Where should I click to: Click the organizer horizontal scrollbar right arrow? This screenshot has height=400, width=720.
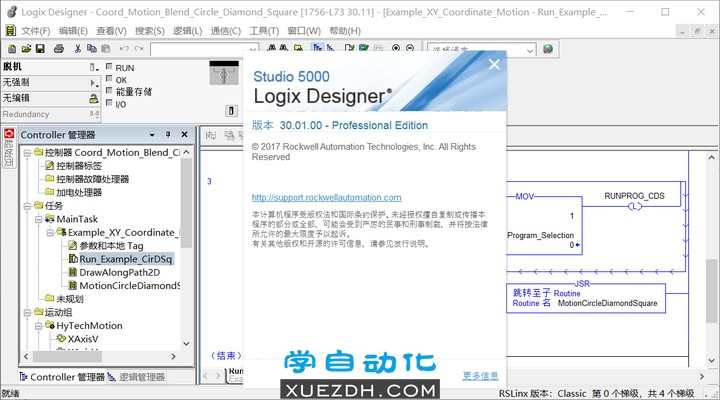[173, 356]
